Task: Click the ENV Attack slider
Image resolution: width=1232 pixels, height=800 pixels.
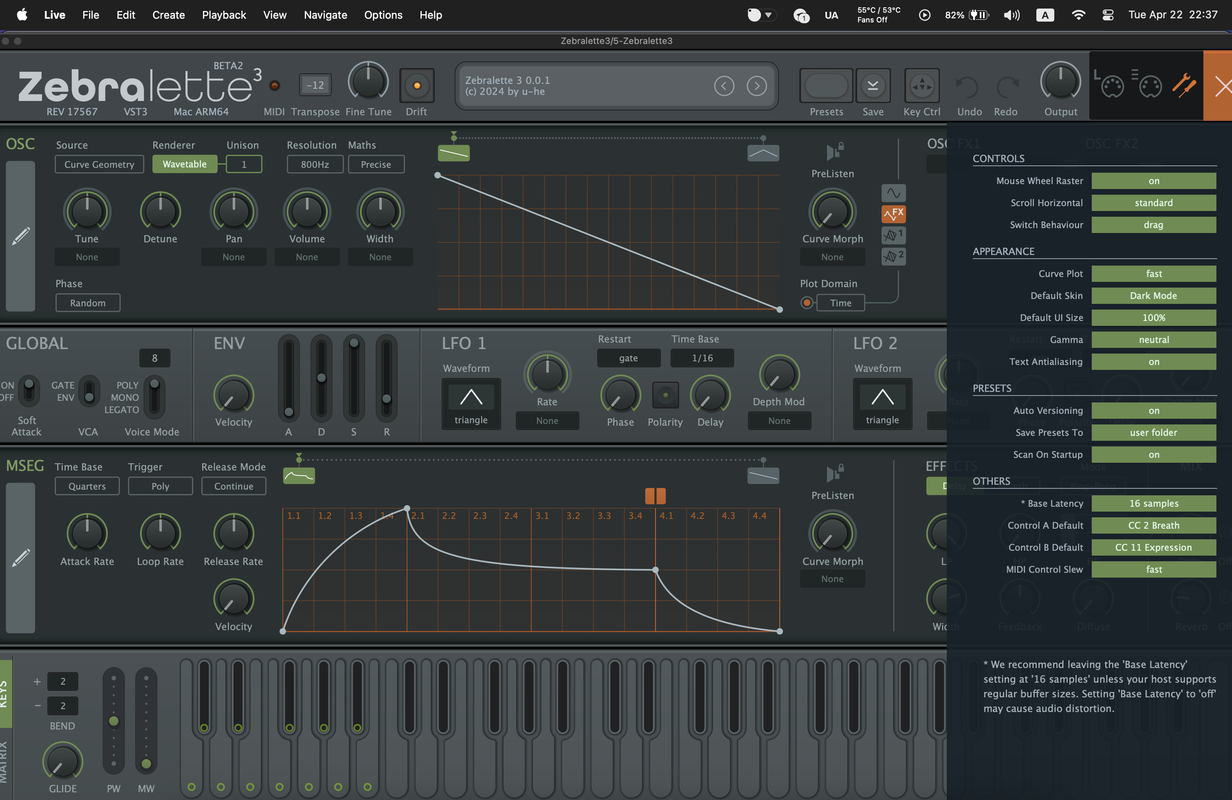Action: click(289, 378)
